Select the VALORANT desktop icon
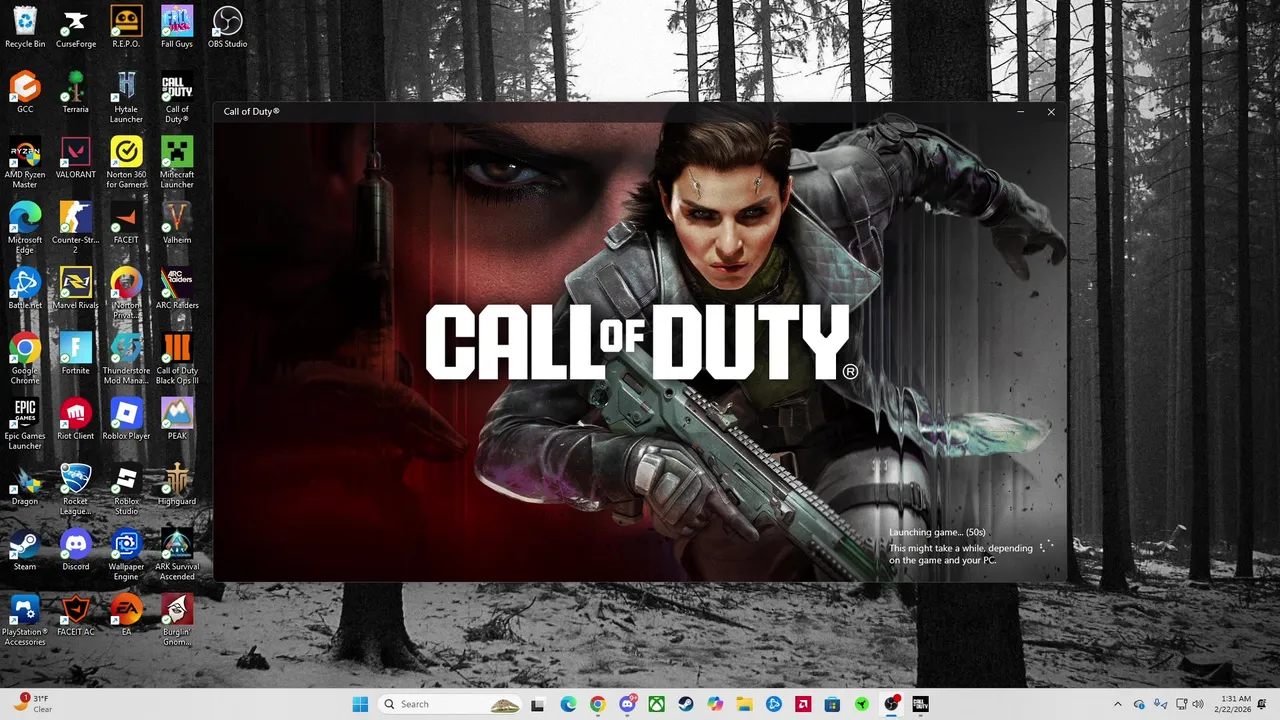This screenshot has height=720, width=1280. point(75,158)
